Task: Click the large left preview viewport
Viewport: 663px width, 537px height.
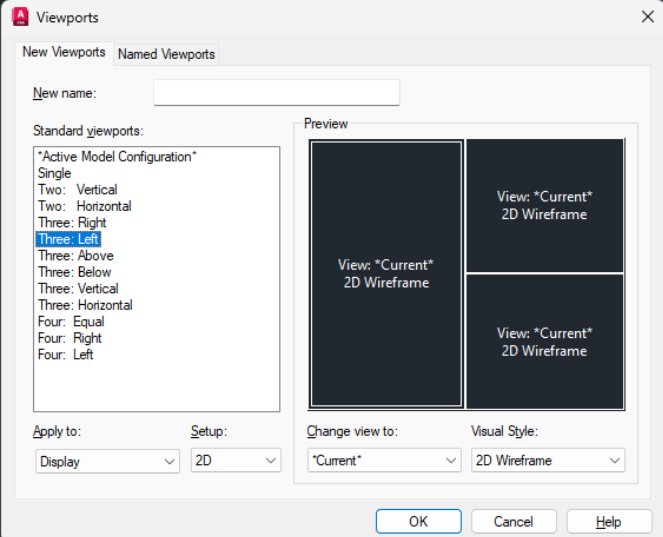Action: click(386, 274)
